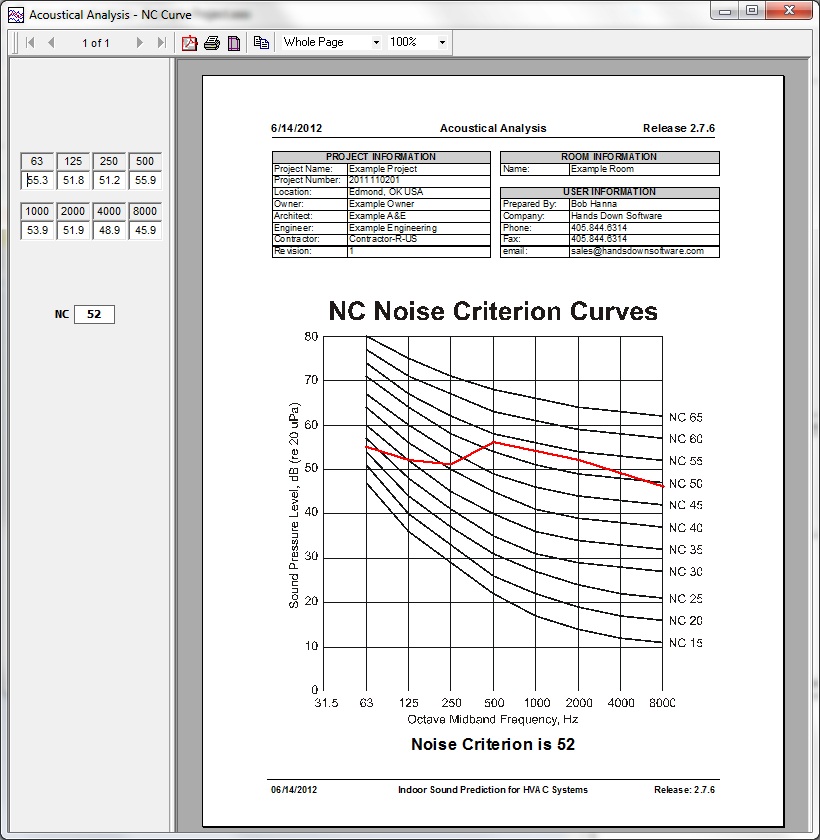Click the 'NC 65' curve label
This screenshot has height=840, width=820.
(686, 417)
